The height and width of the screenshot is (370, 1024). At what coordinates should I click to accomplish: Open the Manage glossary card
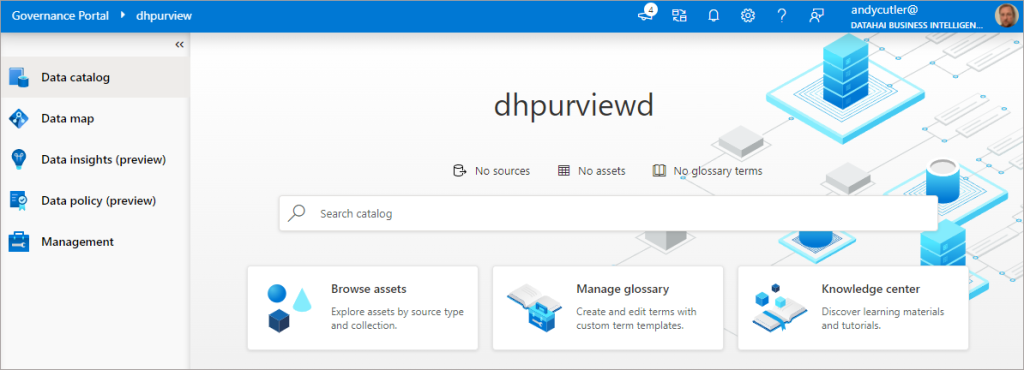[x=608, y=308]
